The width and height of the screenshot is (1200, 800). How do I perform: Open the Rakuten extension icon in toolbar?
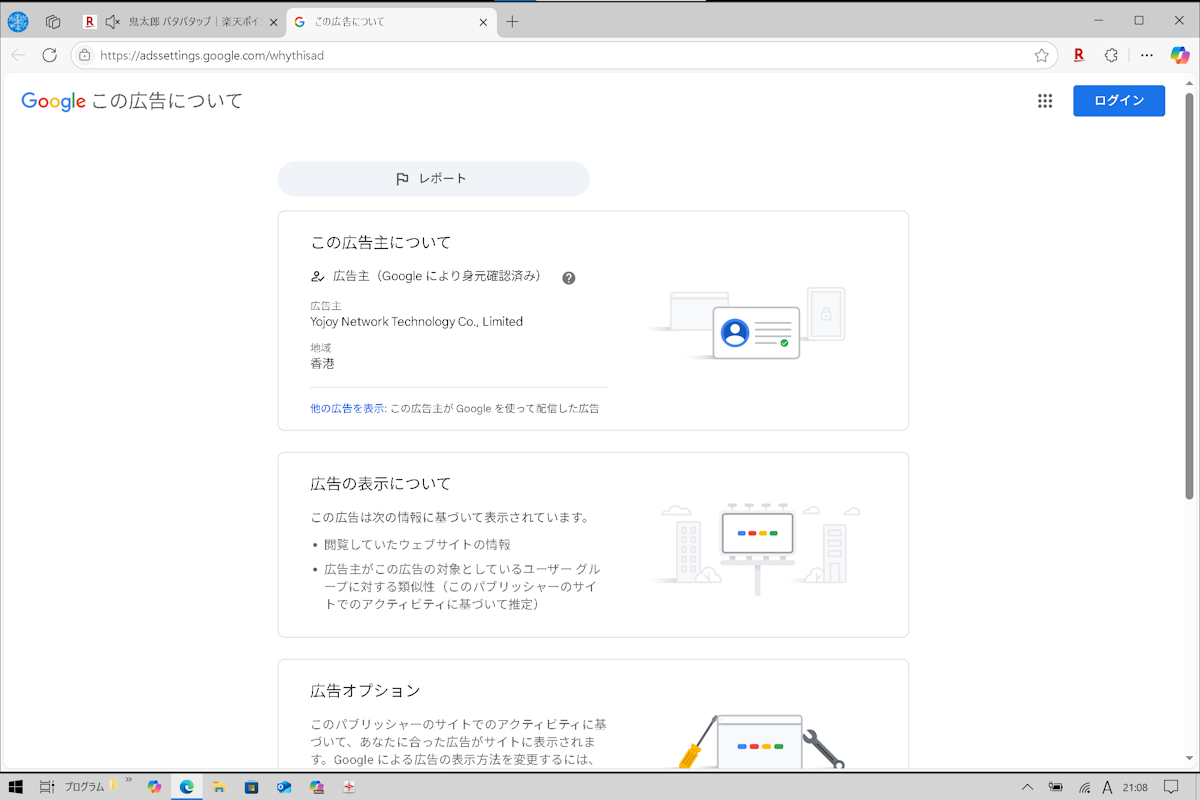[x=1078, y=55]
